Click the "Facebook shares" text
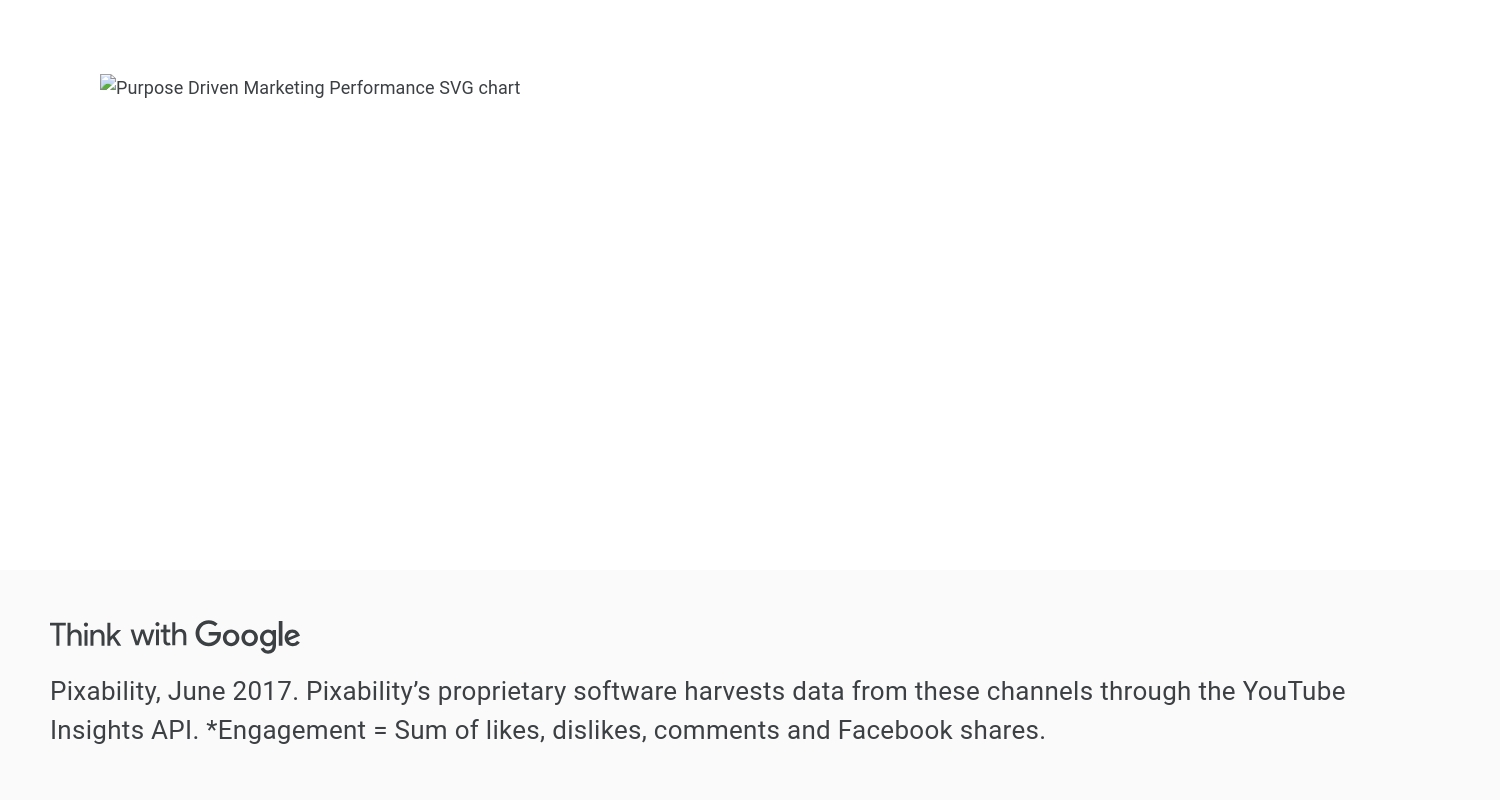This screenshot has height=800, width=1500. pyautogui.click(x=941, y=730)
